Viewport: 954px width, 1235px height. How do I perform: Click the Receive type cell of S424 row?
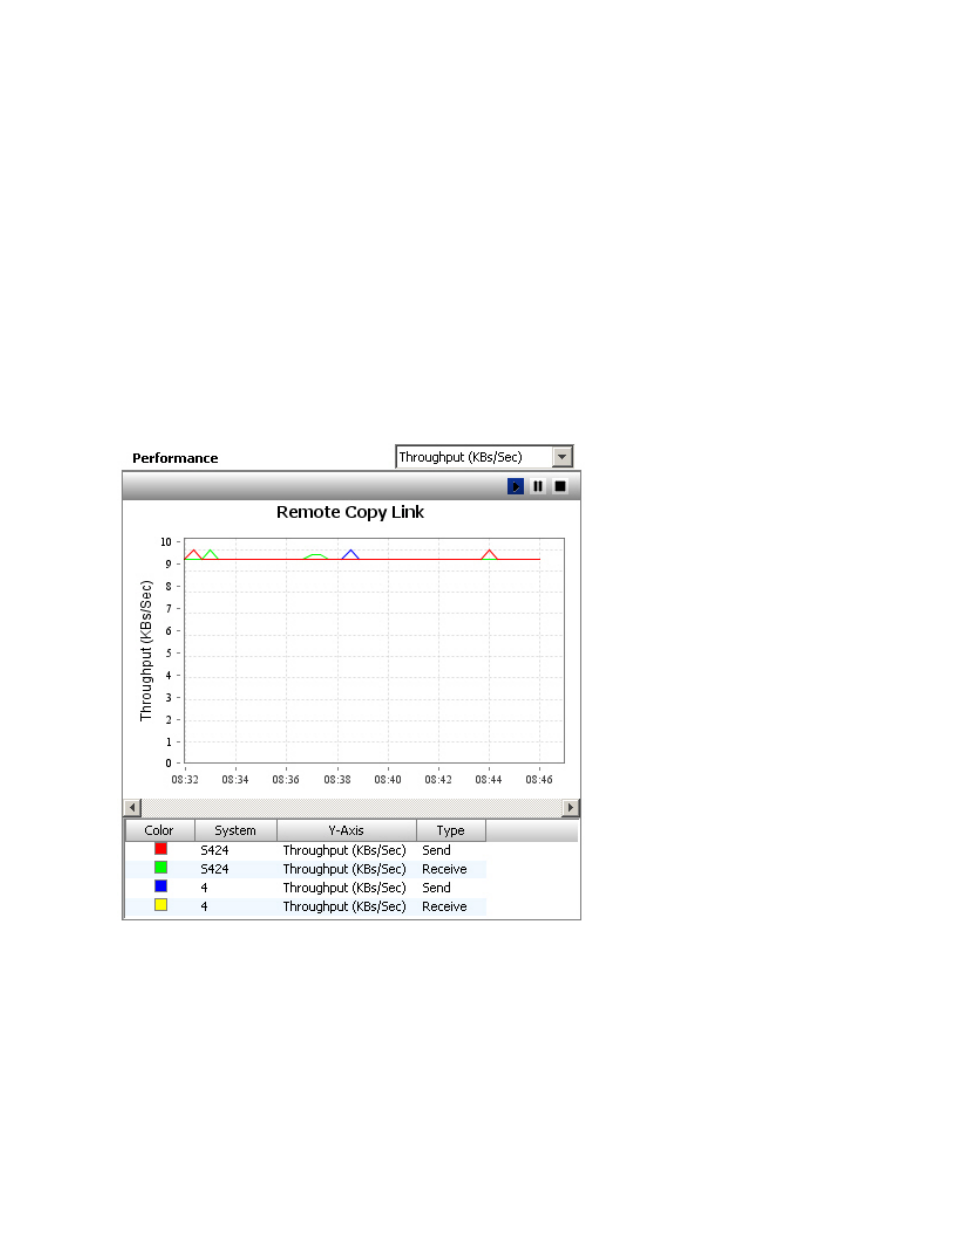[444, 870]
